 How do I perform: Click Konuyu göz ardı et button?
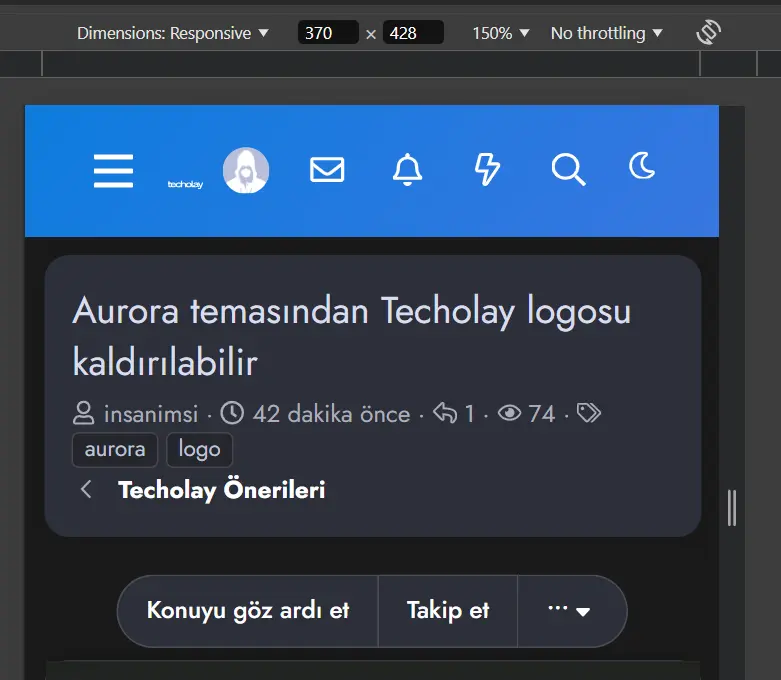pos(248,611)
